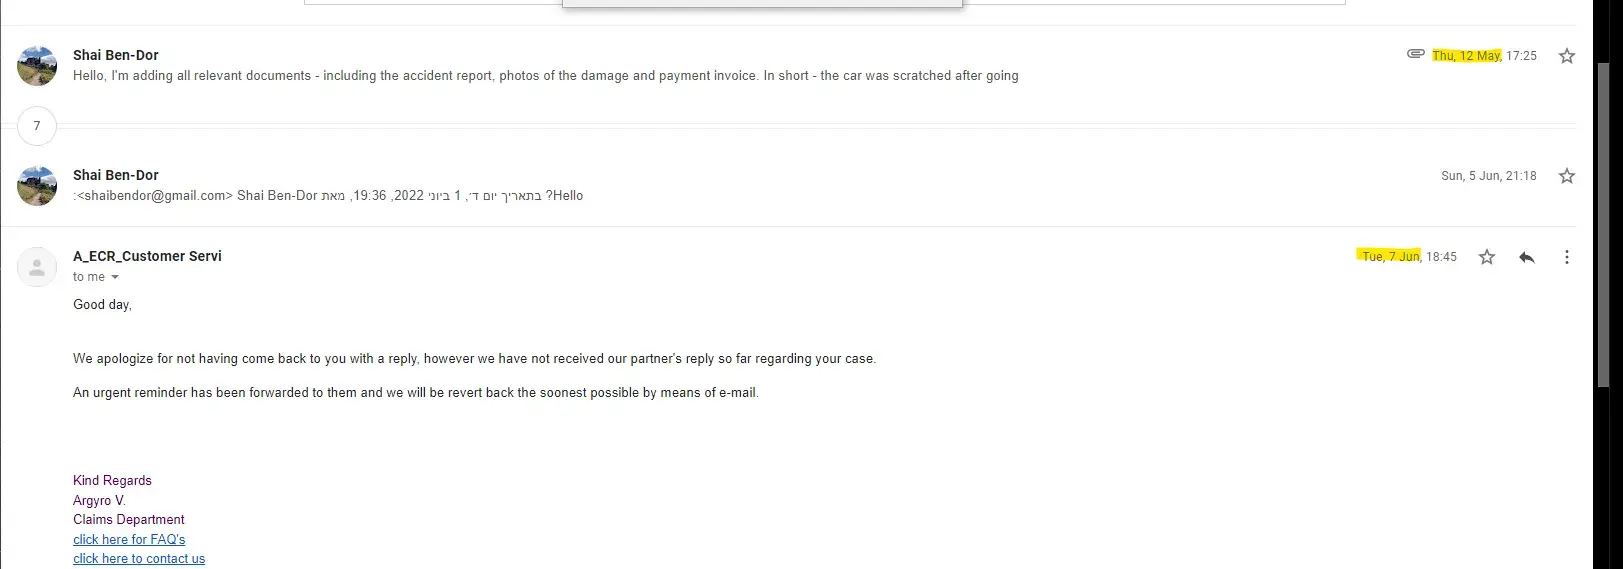The width and height of the screenshot is (1623, 569).
Task: Click the sender name A_ECR_Customer Servi
Action: pyautogui.click(x=147, y=256)
